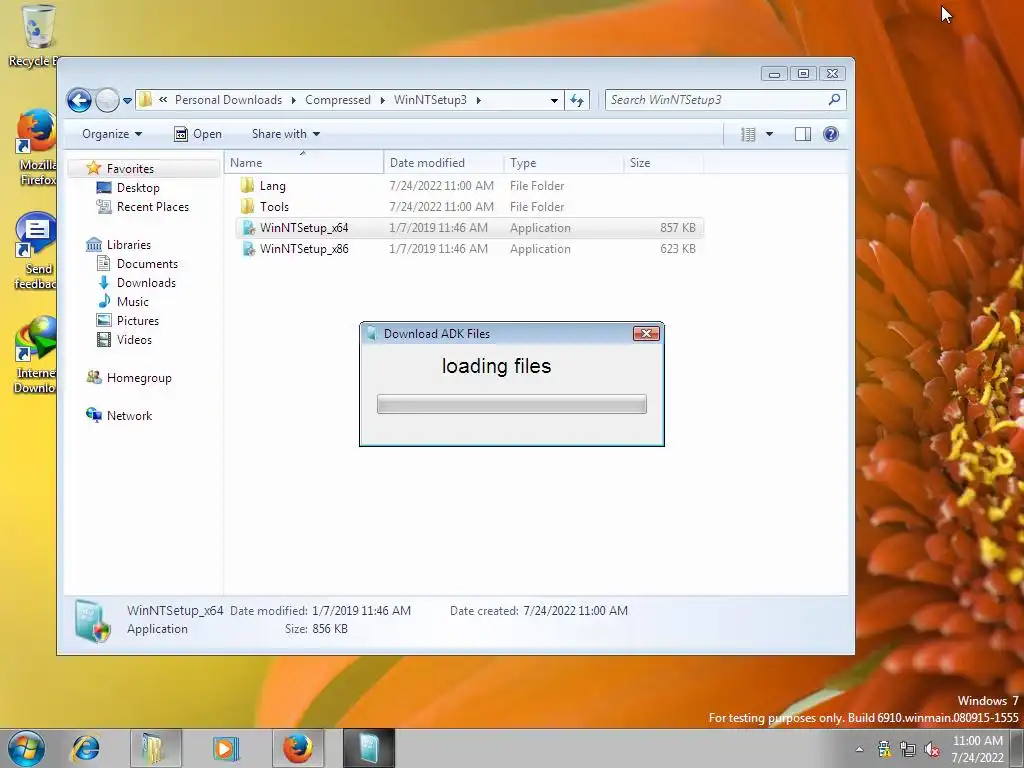Click the Download ADK Files title icon

[372, 334]
